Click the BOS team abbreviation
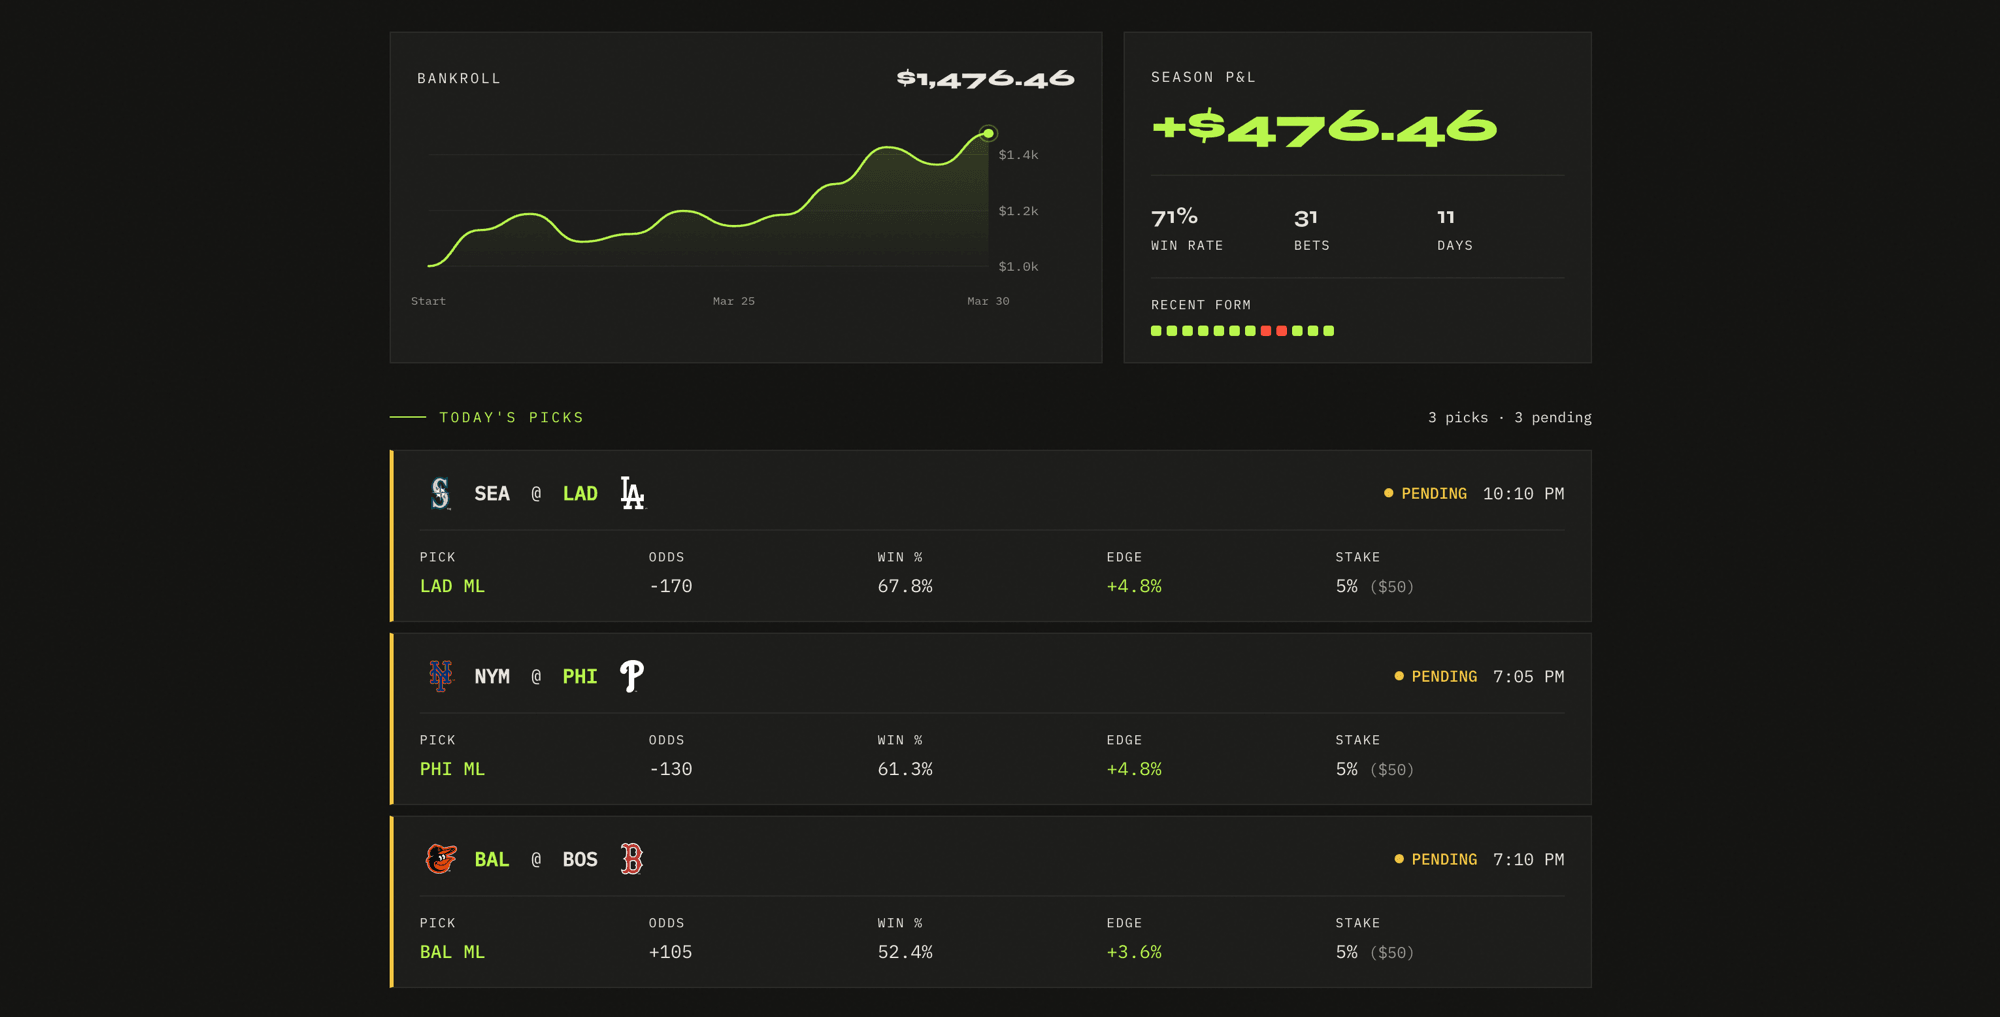 pos(580,859)
